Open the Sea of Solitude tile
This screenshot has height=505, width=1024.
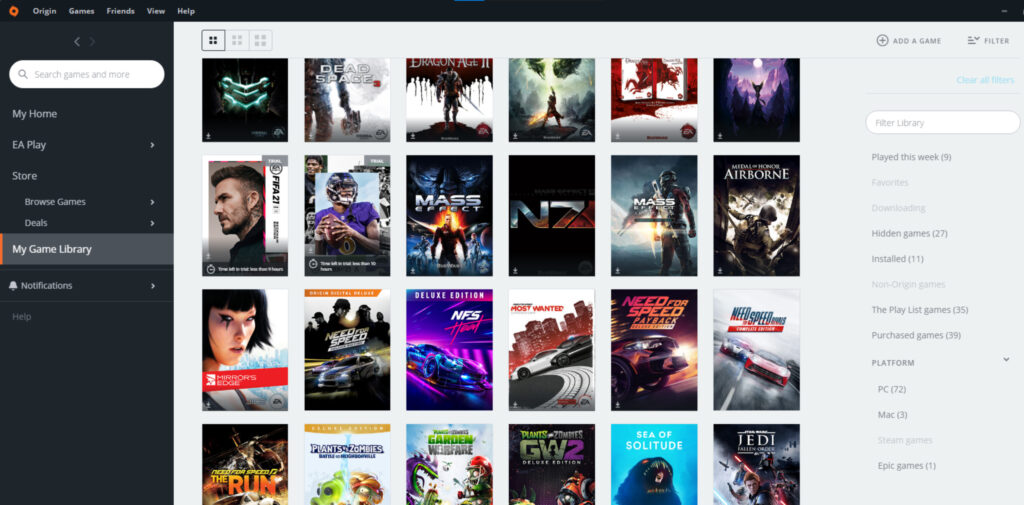click(x=654, y=464)
